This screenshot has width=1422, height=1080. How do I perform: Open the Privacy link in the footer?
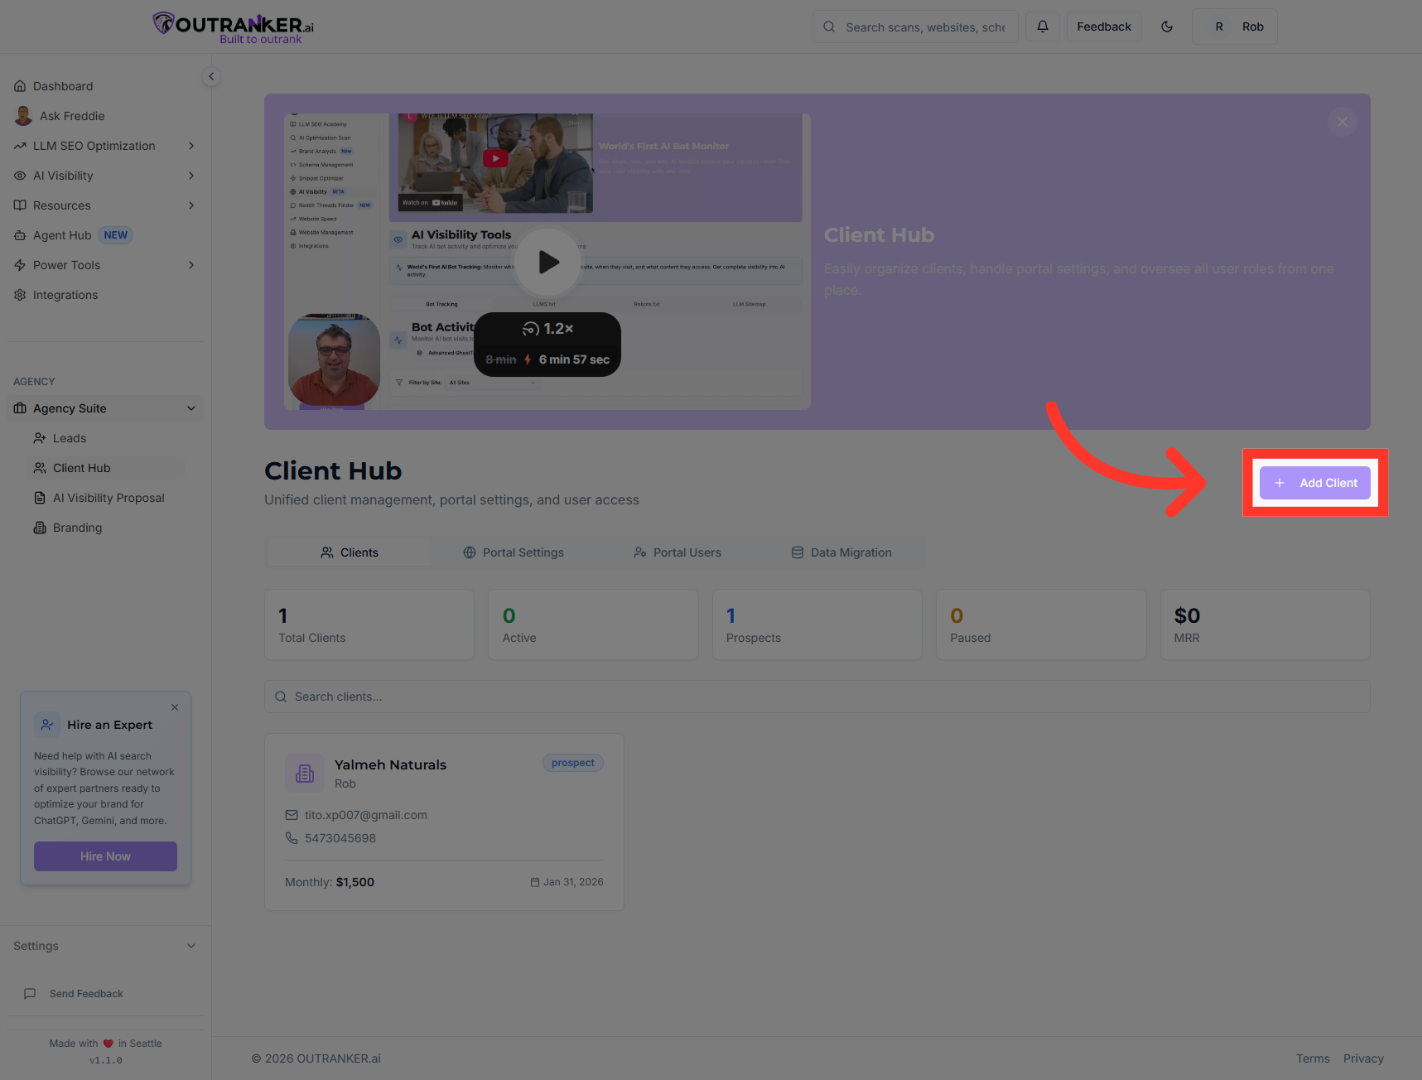pos(1363,1059)
